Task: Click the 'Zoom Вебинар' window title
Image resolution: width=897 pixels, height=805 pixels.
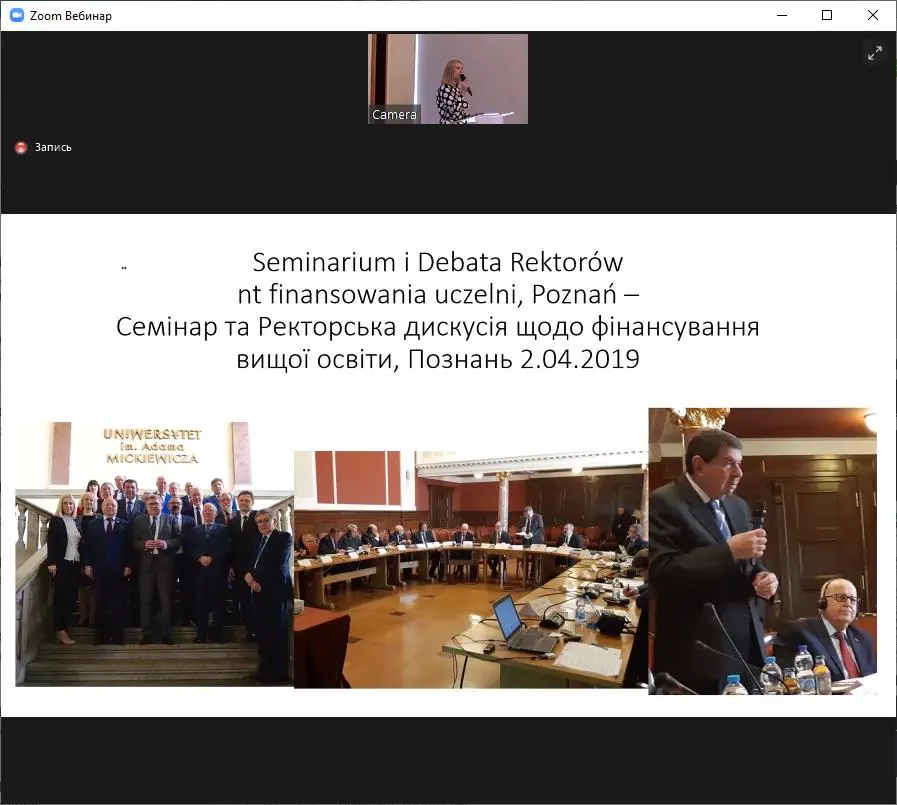Action: coord(71,15)
